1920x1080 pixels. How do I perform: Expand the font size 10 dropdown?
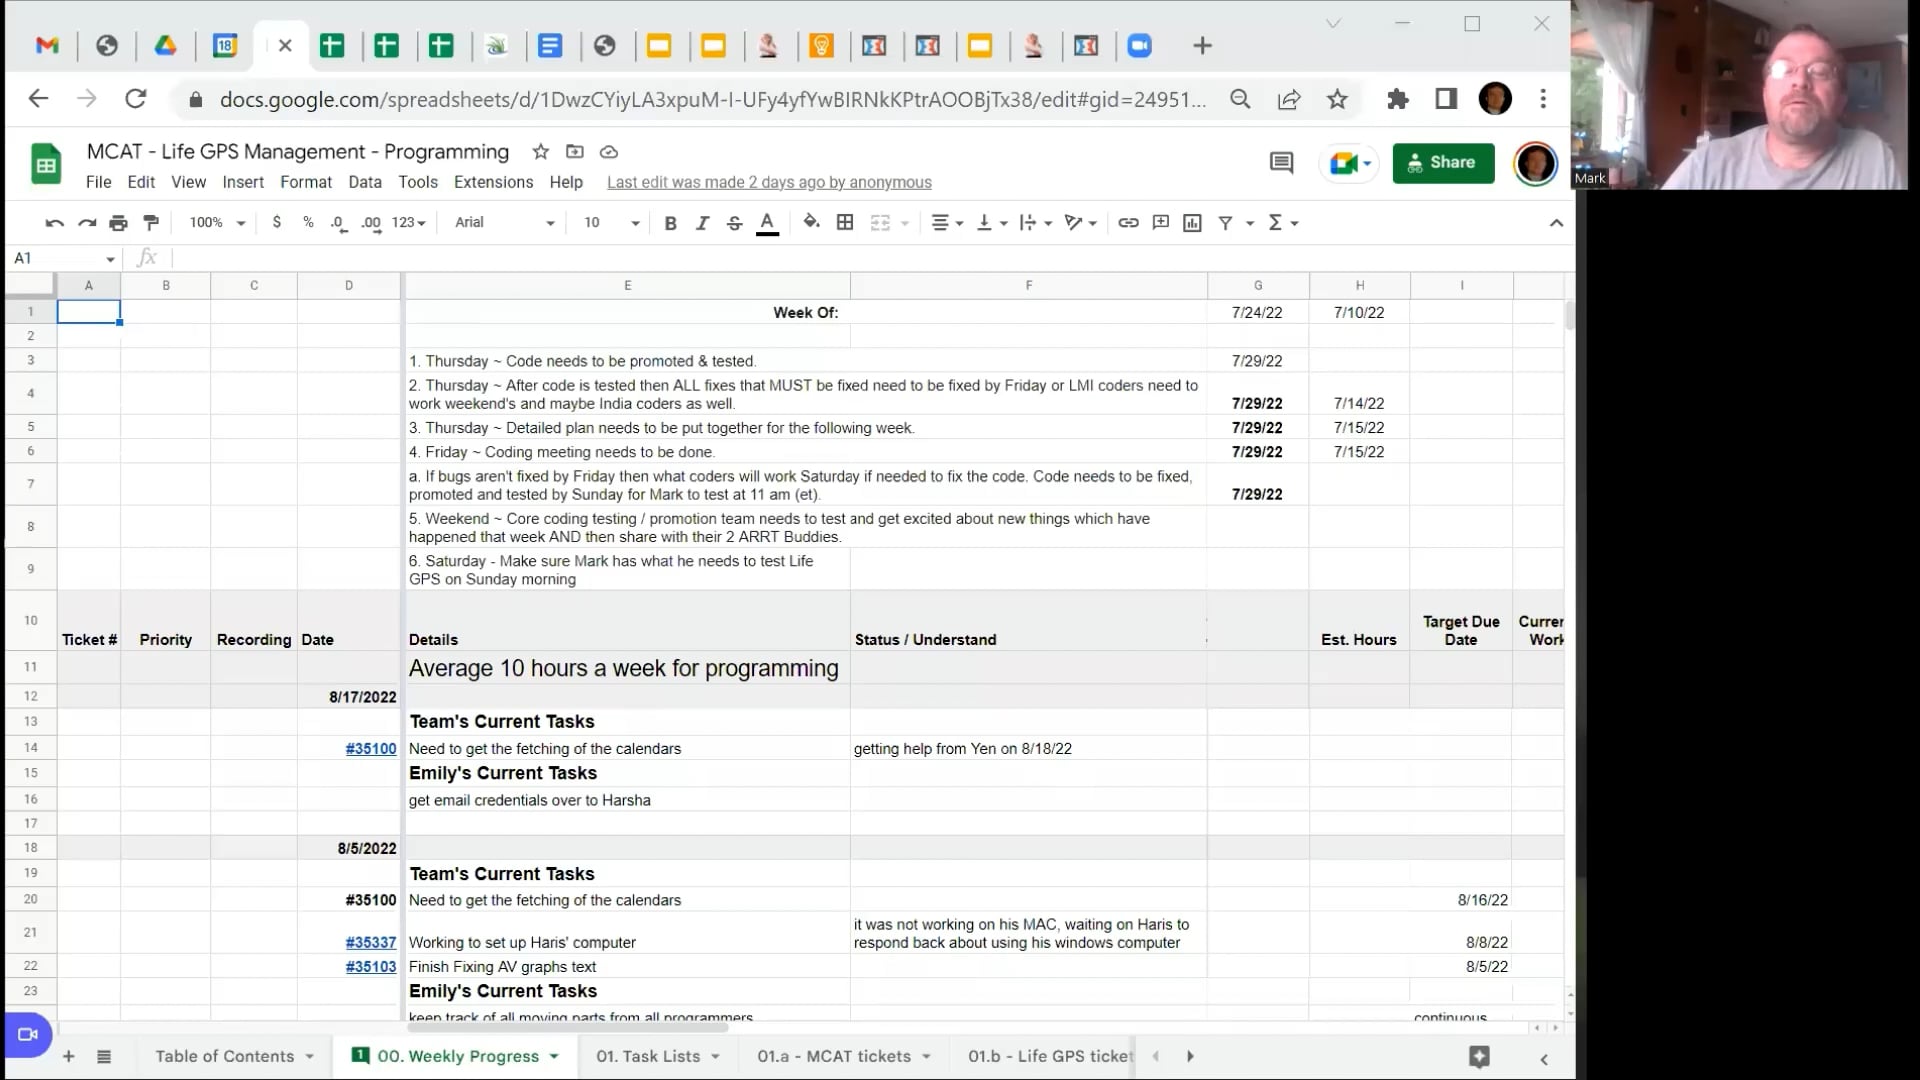(611, 222)
